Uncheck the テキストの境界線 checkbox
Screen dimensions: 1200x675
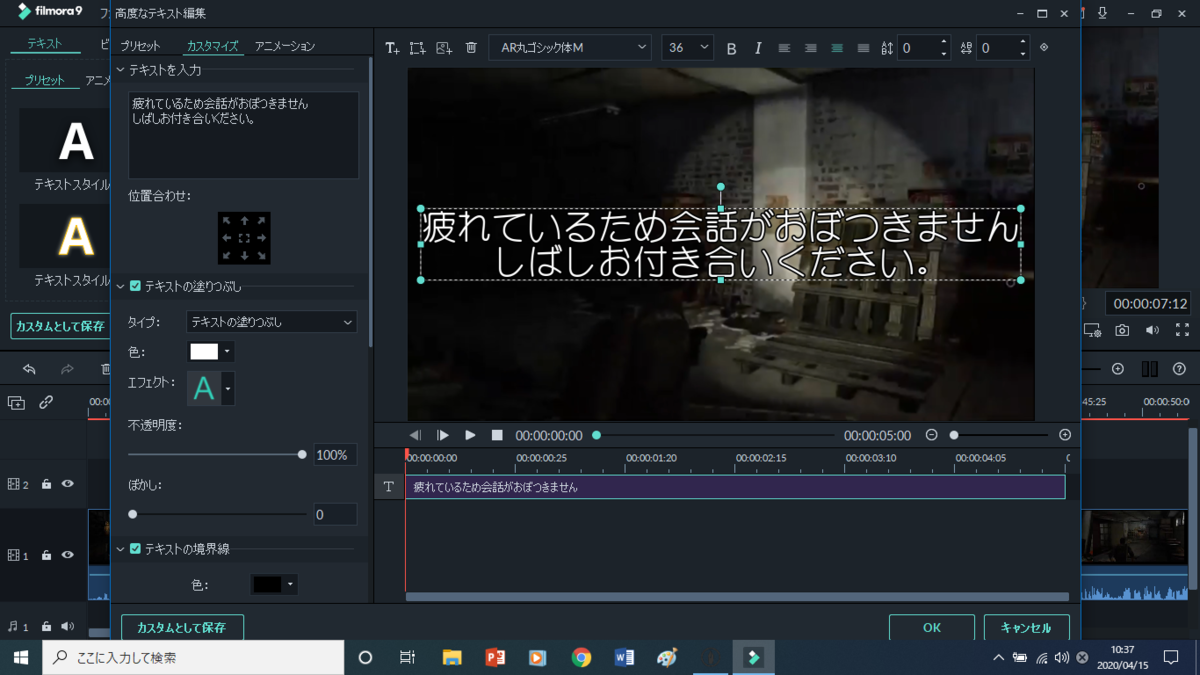pyautogui.click(x=135, y=549)
